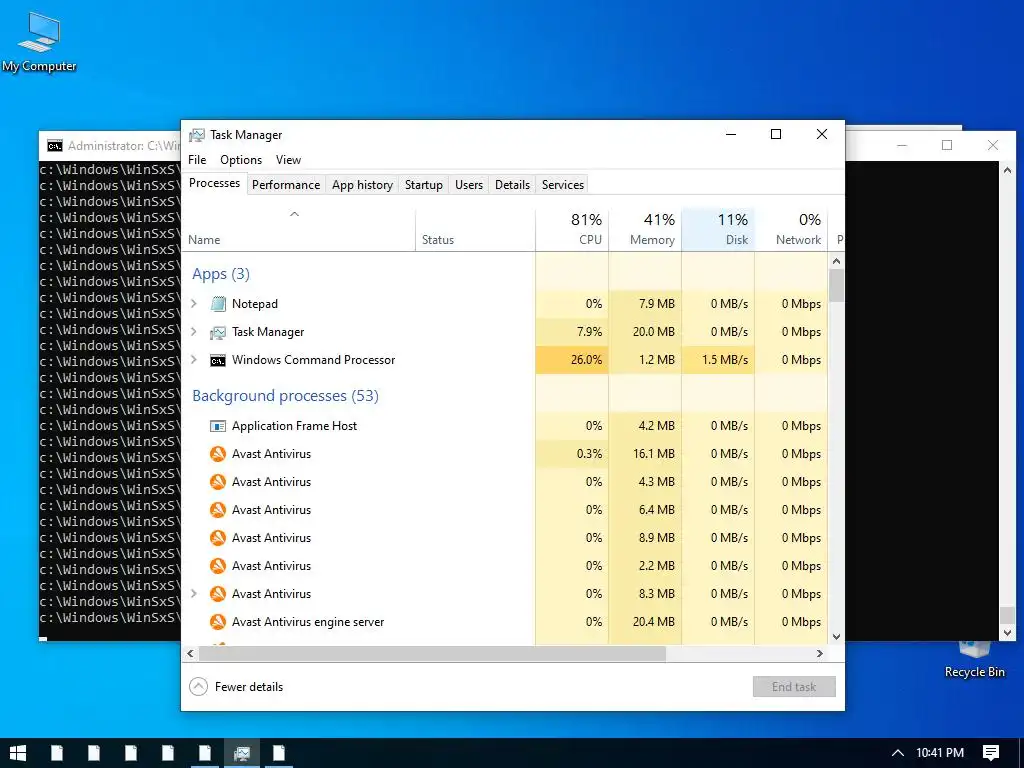This screenshot has width=1024, height=768.
Task: Click the Command Prompt window title icon
Action: 55,146
